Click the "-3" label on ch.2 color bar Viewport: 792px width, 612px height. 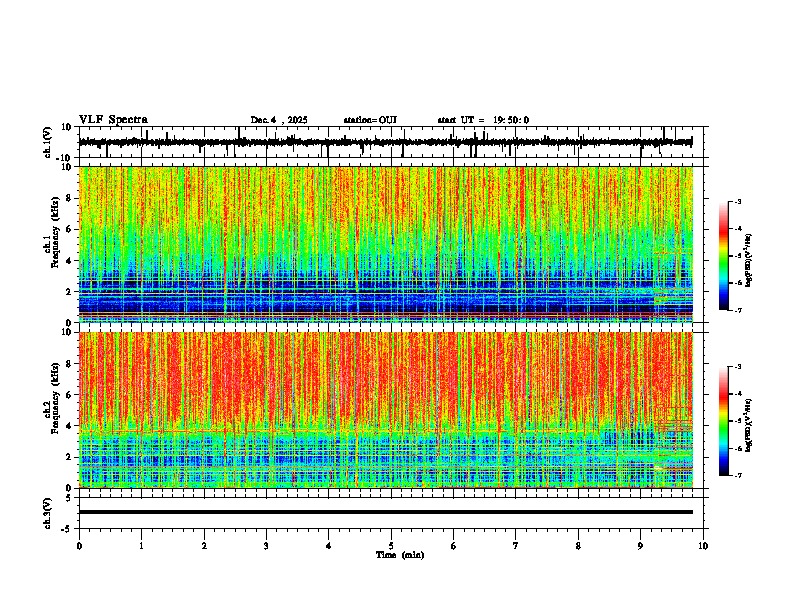(x=737, y=367)
